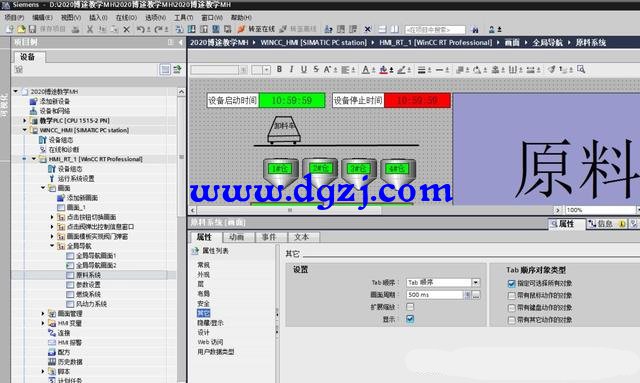Toggle the 带有键盘动作的对象 checkbox
Image resolution: width=640 pixels, height=383 pixels.
(x=512, y=308)
